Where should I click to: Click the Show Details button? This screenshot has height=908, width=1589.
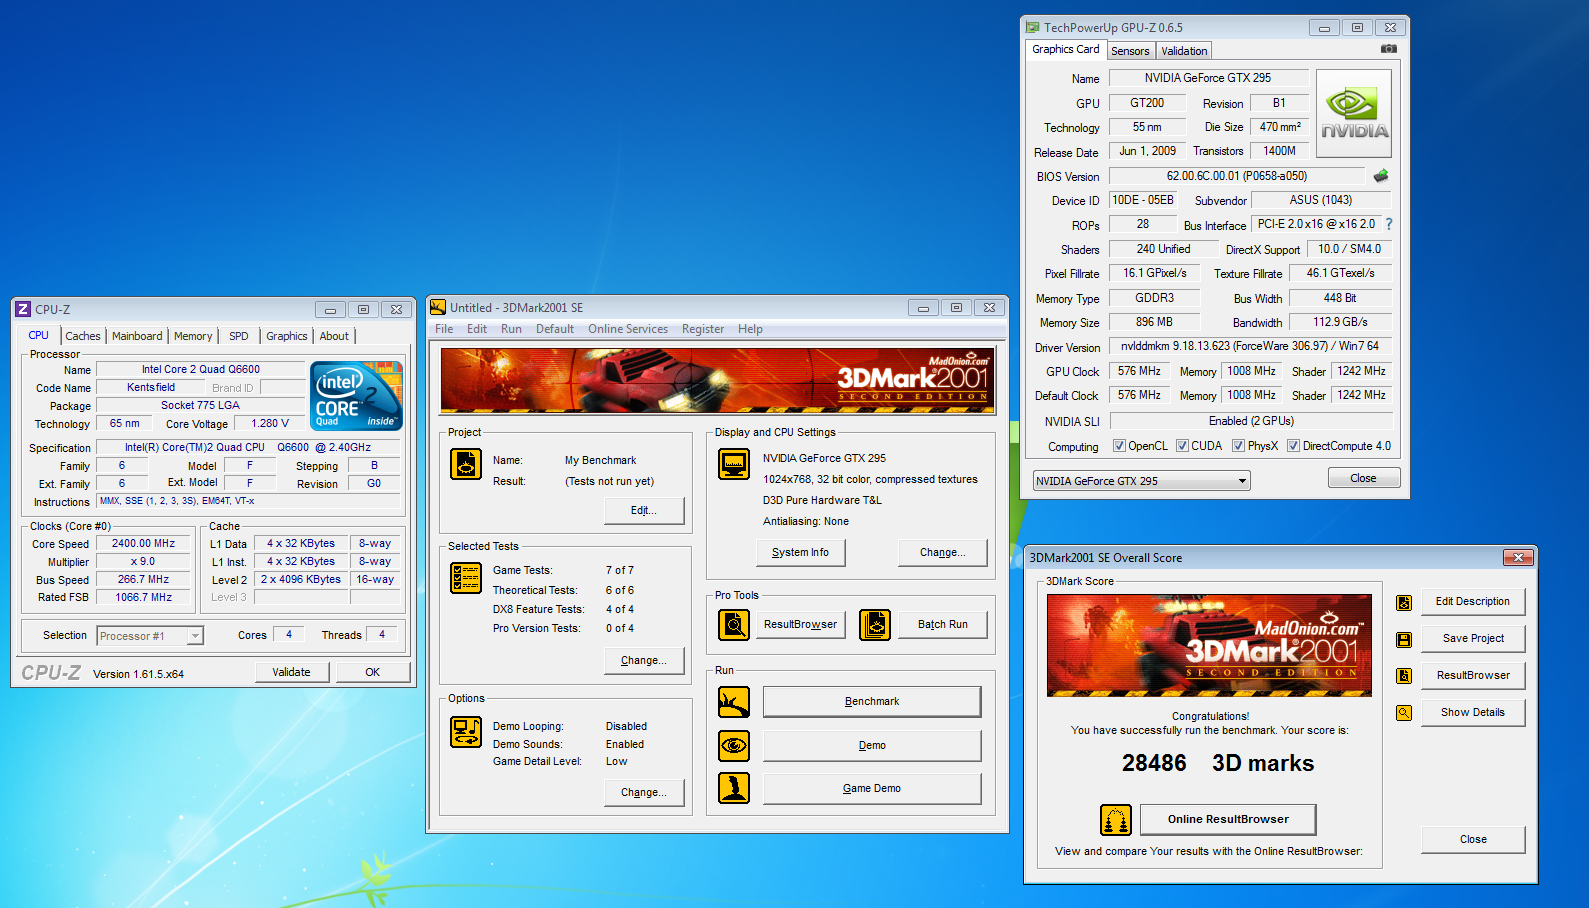click(1473, 712)
